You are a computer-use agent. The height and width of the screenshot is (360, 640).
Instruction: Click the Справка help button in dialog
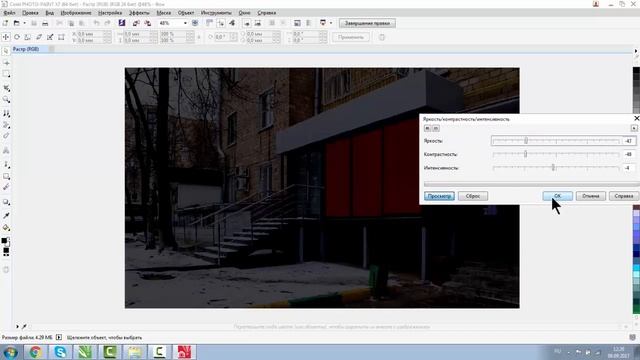(624, 196)
